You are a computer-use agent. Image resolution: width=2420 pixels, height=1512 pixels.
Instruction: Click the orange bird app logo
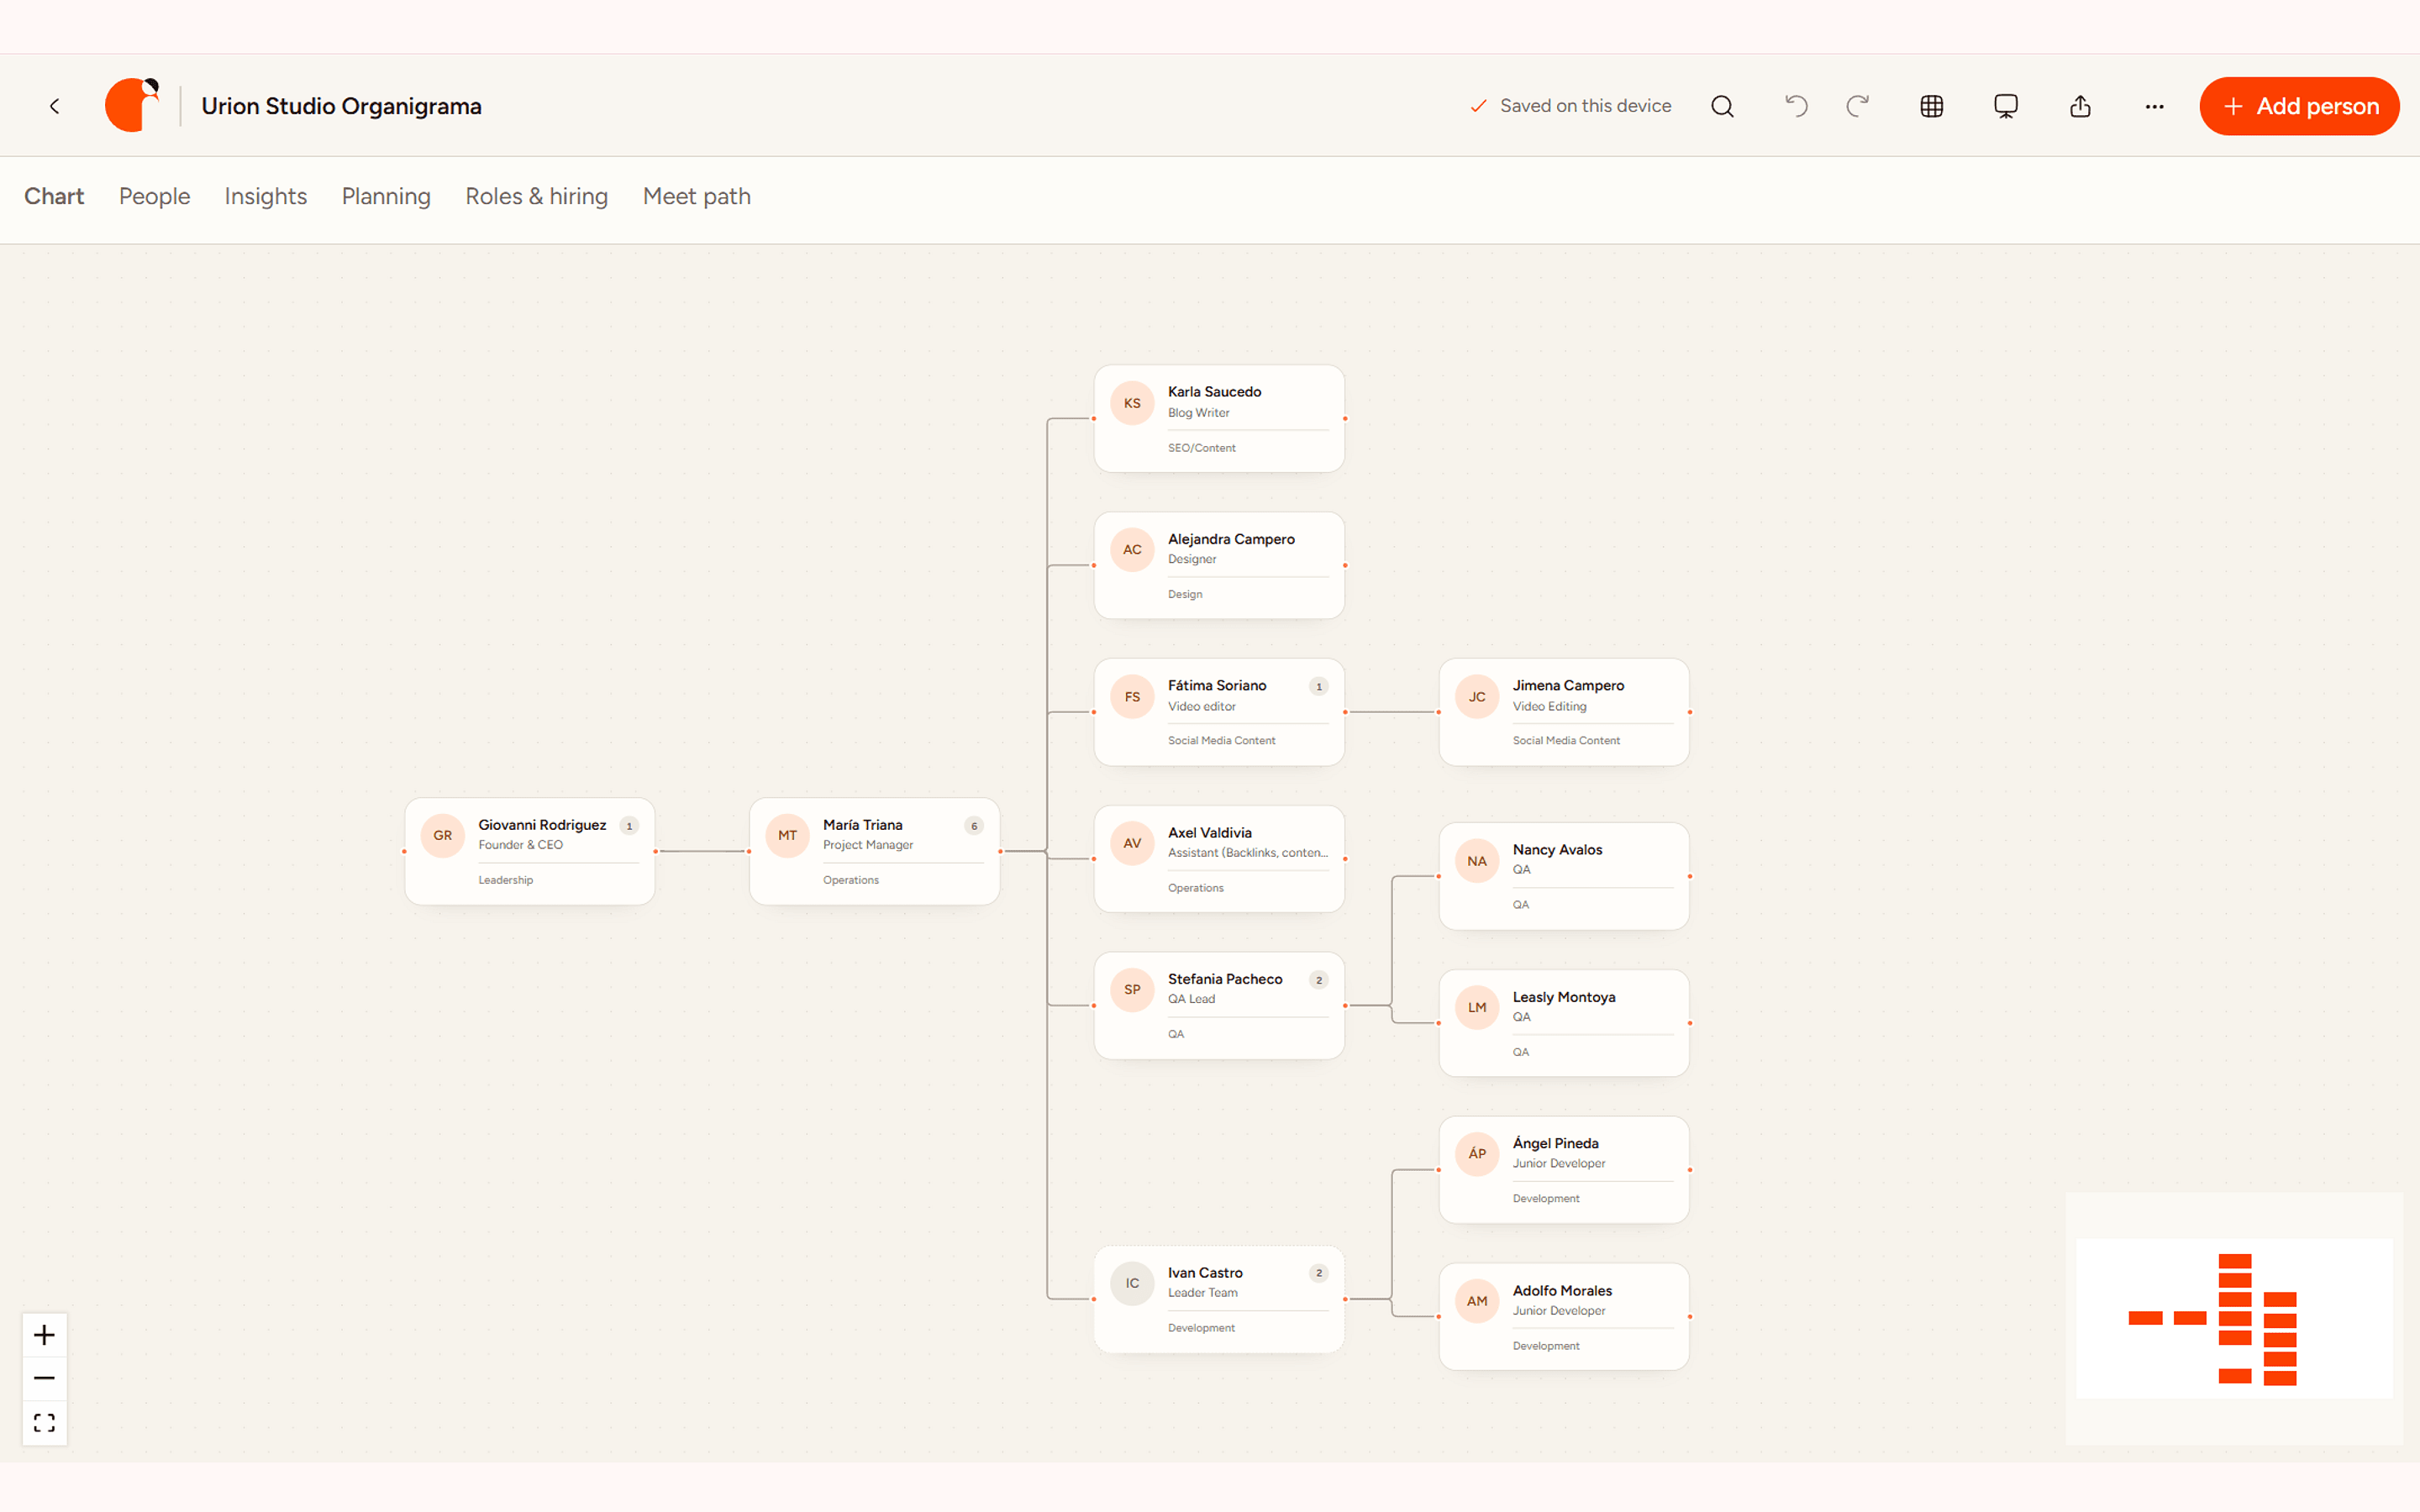tap(133, 105)
